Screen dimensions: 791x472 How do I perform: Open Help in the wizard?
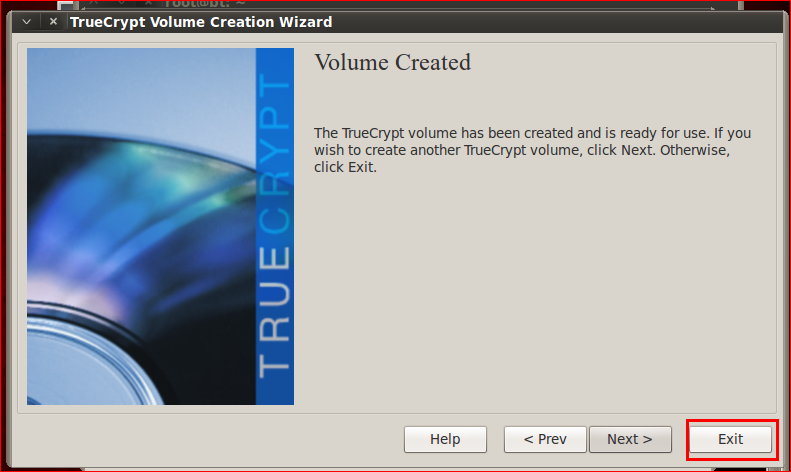pyautogui.click(x=445, y=439)
